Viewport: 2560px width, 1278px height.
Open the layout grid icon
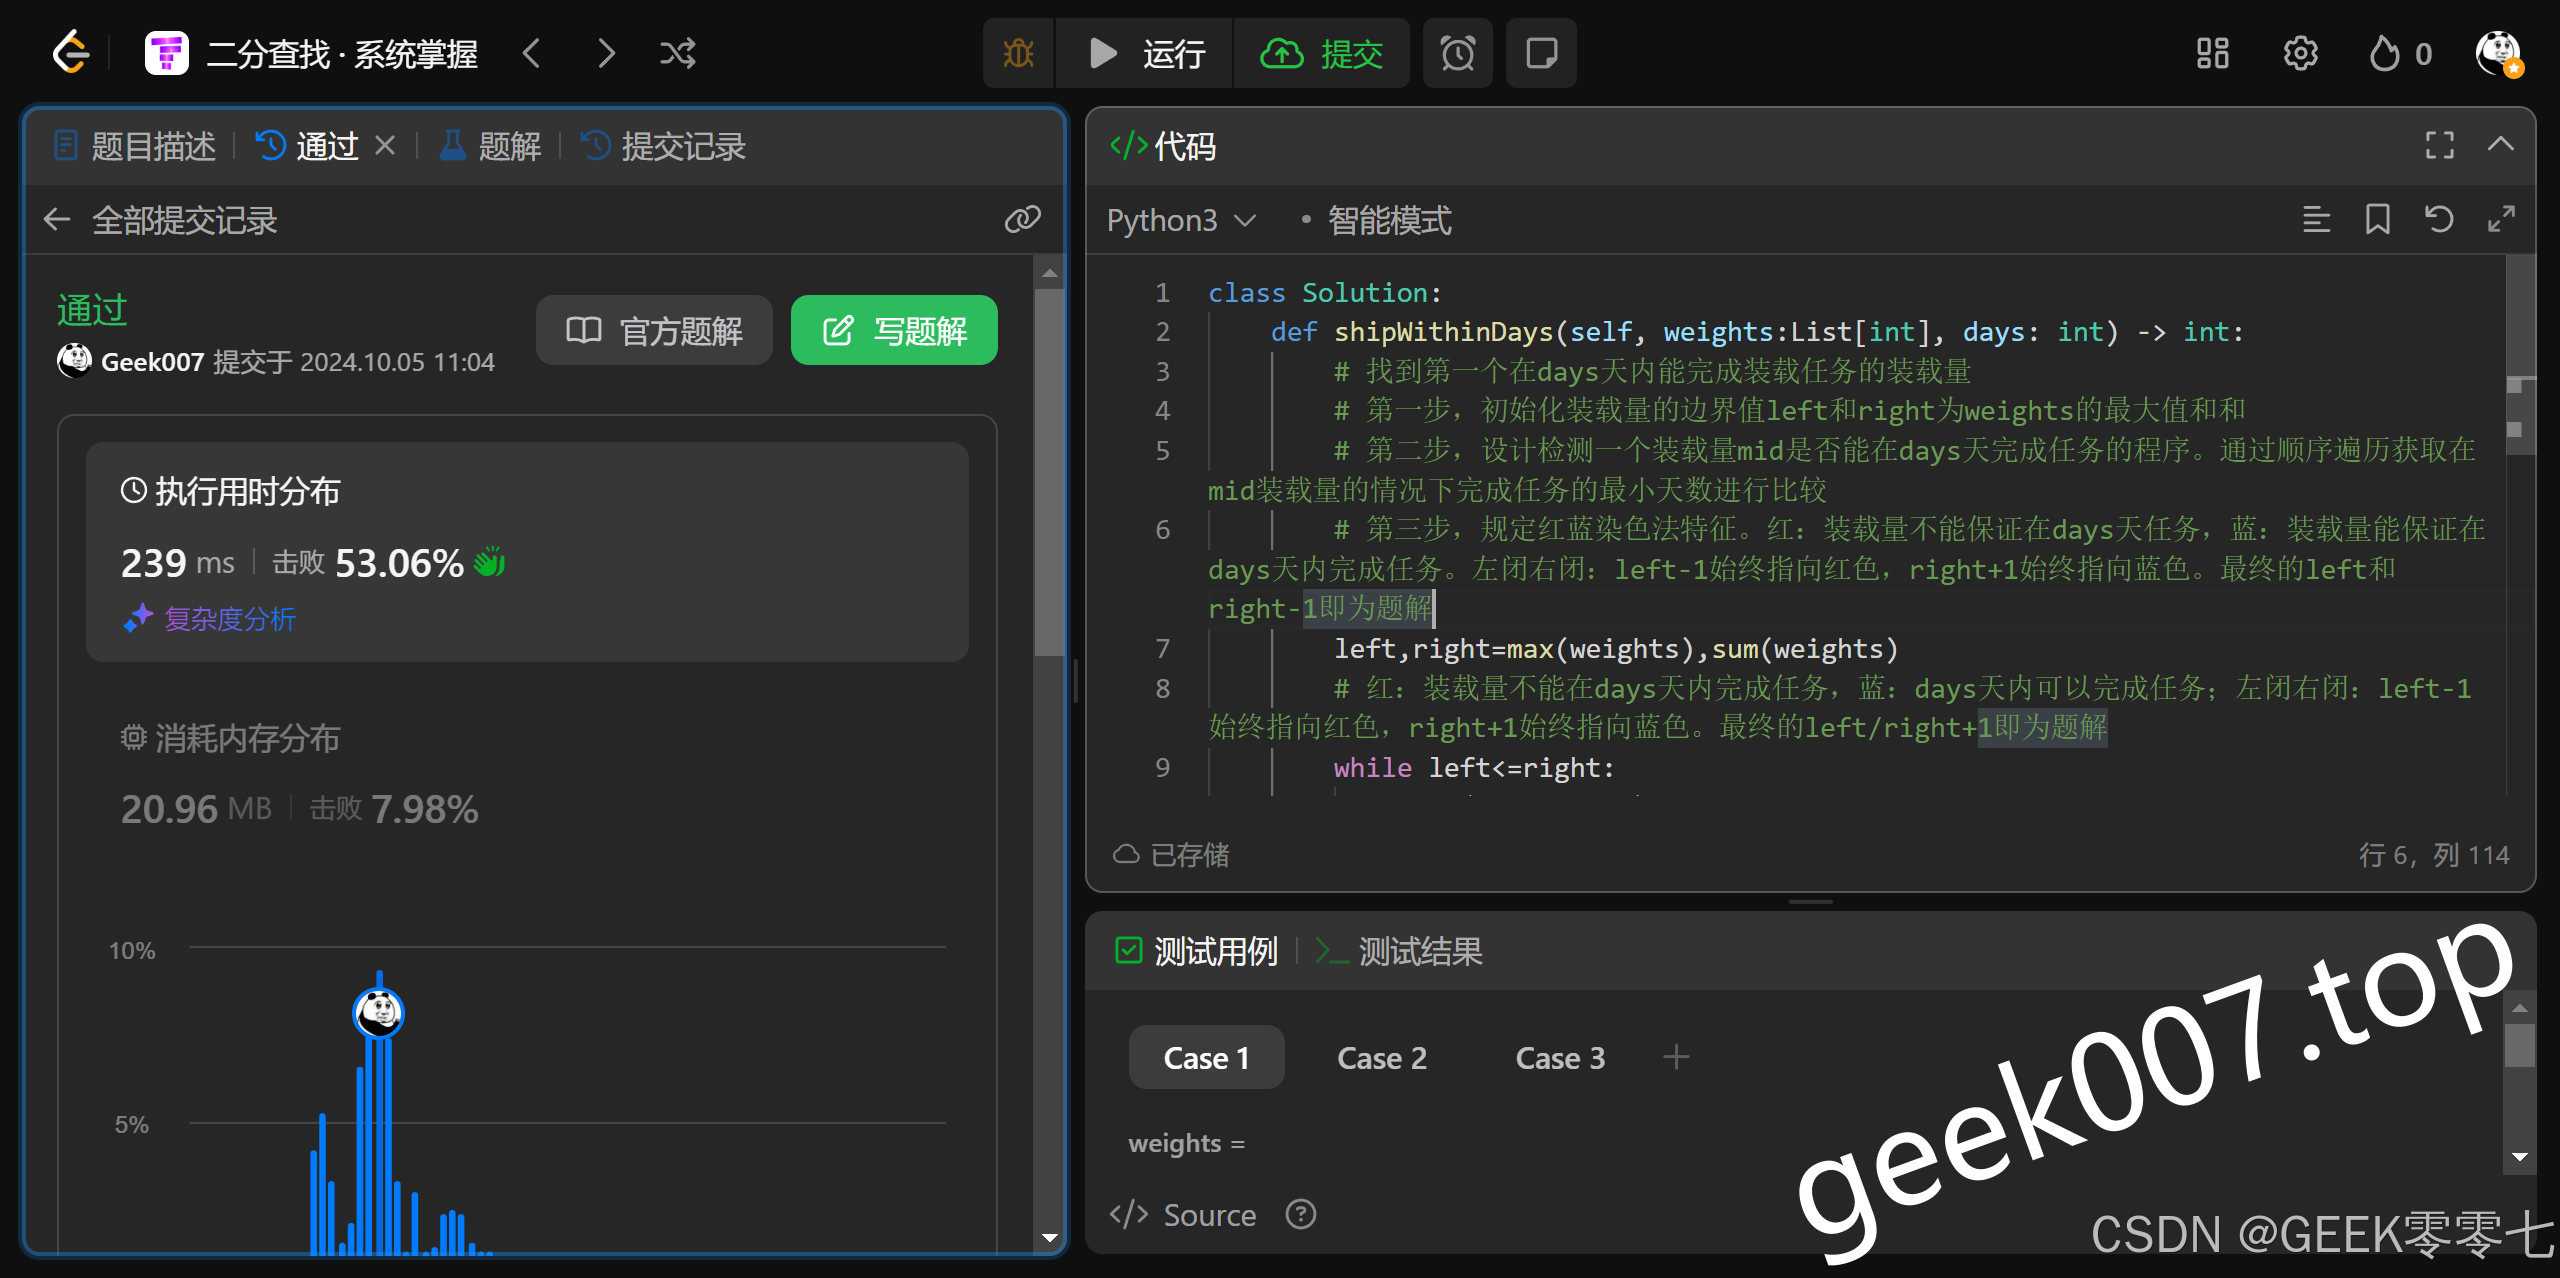pos(2212,53)
